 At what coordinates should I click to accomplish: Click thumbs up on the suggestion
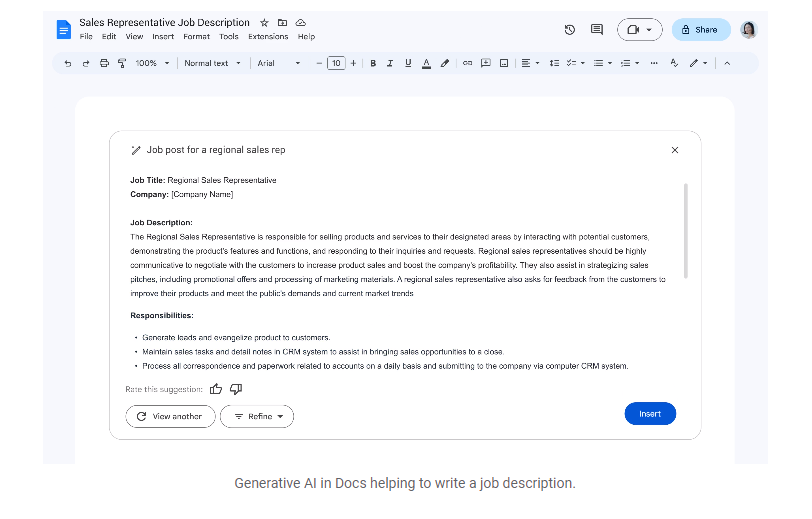[x=216, y=389]
